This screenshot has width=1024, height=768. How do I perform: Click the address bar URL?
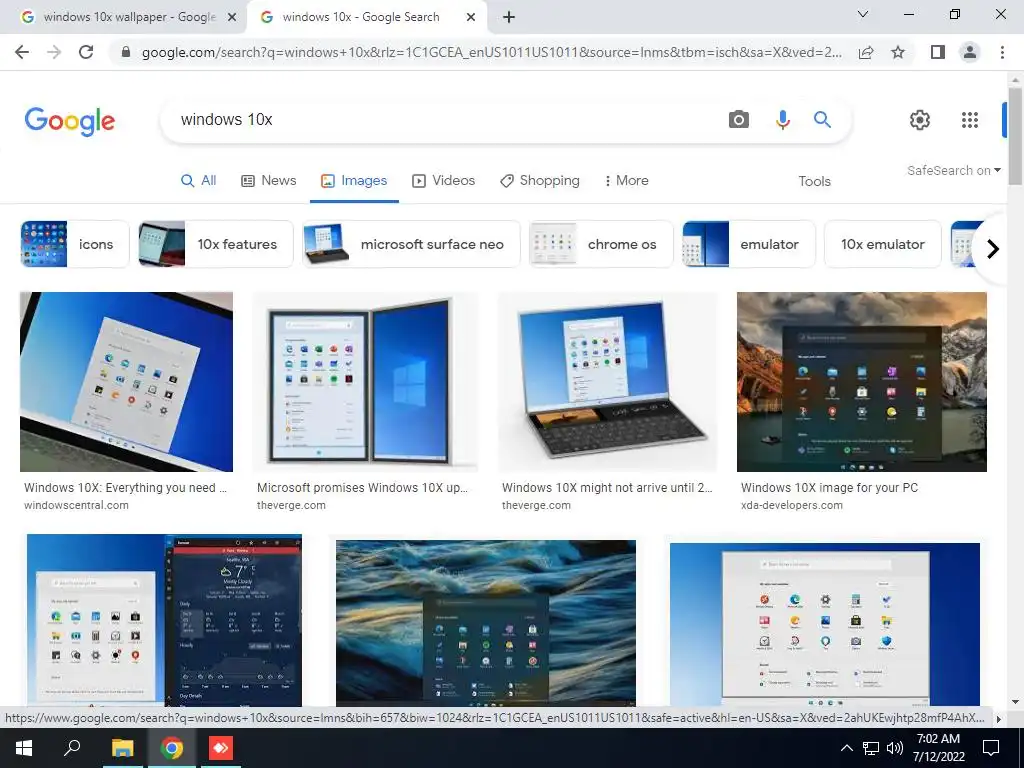tap(491, 52)
